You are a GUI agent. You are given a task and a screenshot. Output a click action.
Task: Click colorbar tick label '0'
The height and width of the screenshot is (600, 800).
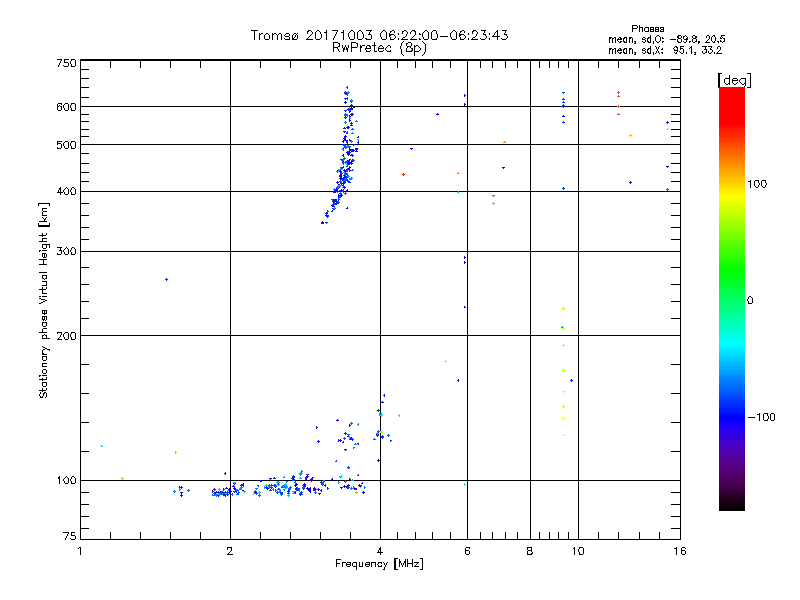750,300
